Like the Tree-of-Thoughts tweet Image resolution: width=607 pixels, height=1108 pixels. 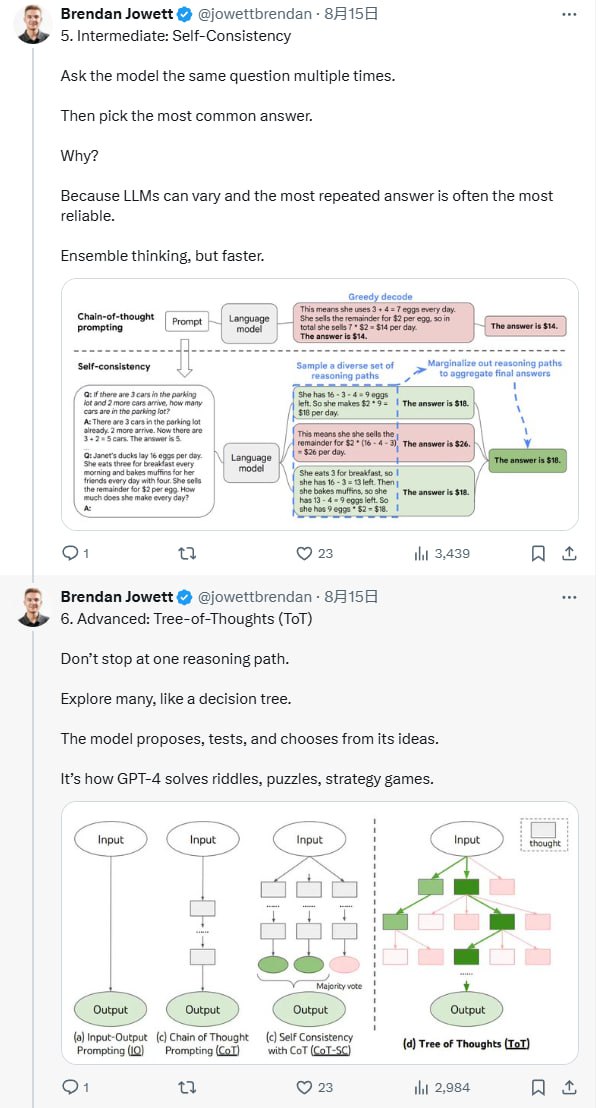pos(305,1087)
